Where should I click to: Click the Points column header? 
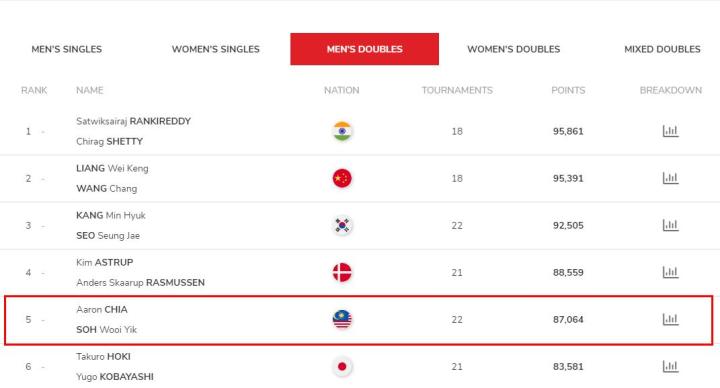pos(568,90)
